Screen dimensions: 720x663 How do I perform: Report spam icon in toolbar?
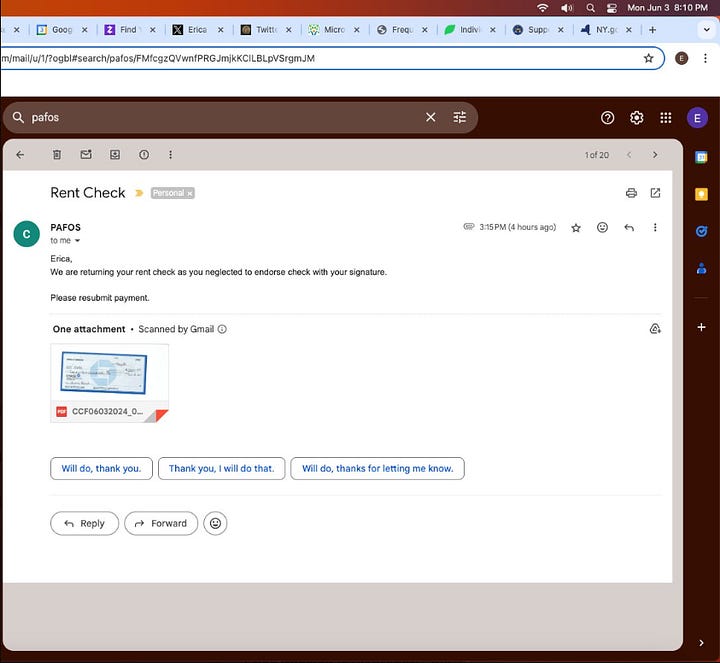tap(144, 155)
